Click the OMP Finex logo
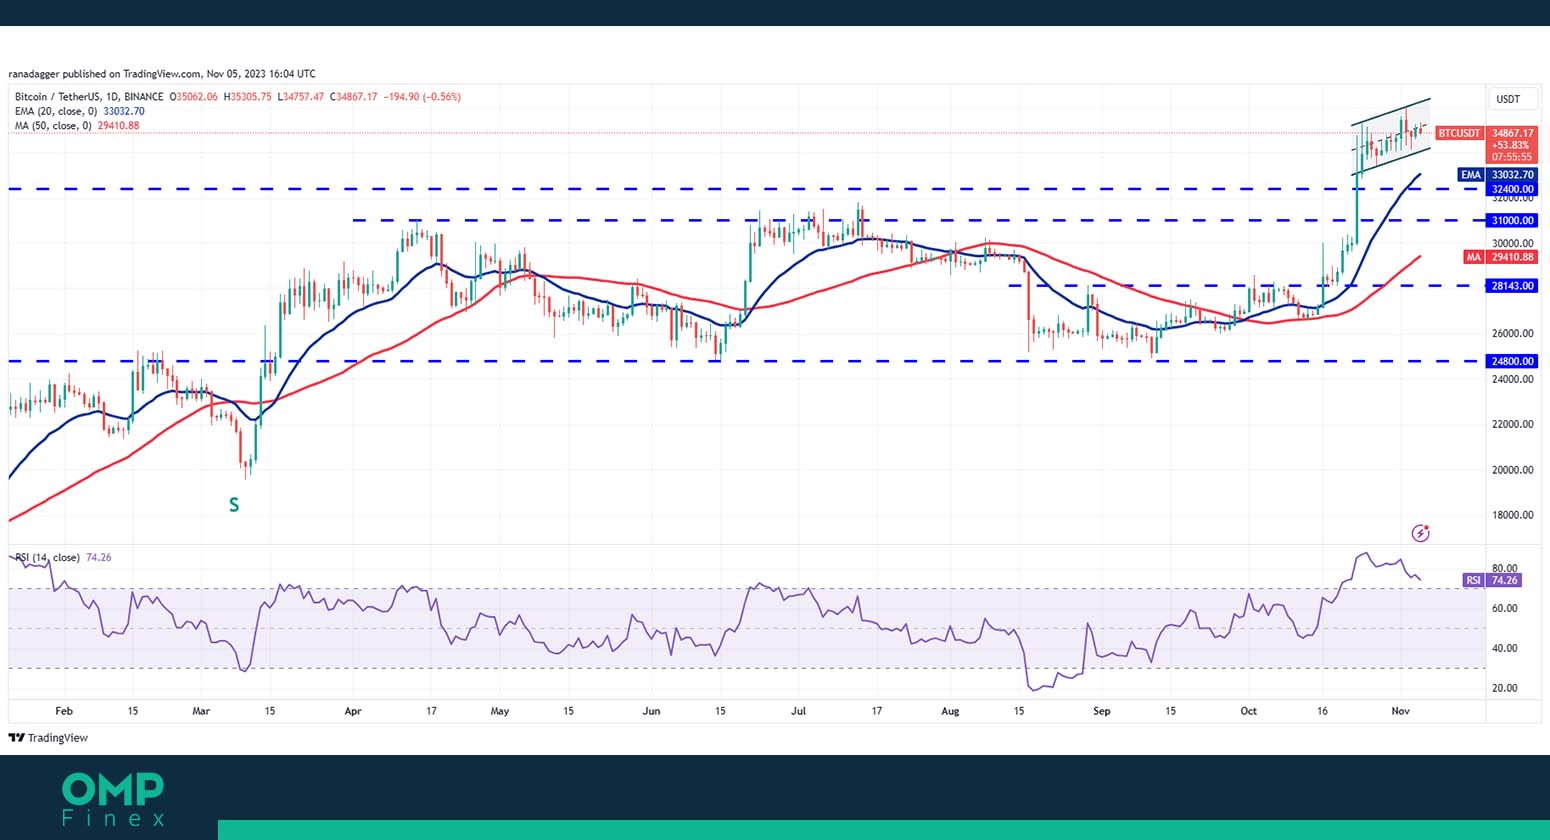1550x840 pixels. [x=113, y=799]
